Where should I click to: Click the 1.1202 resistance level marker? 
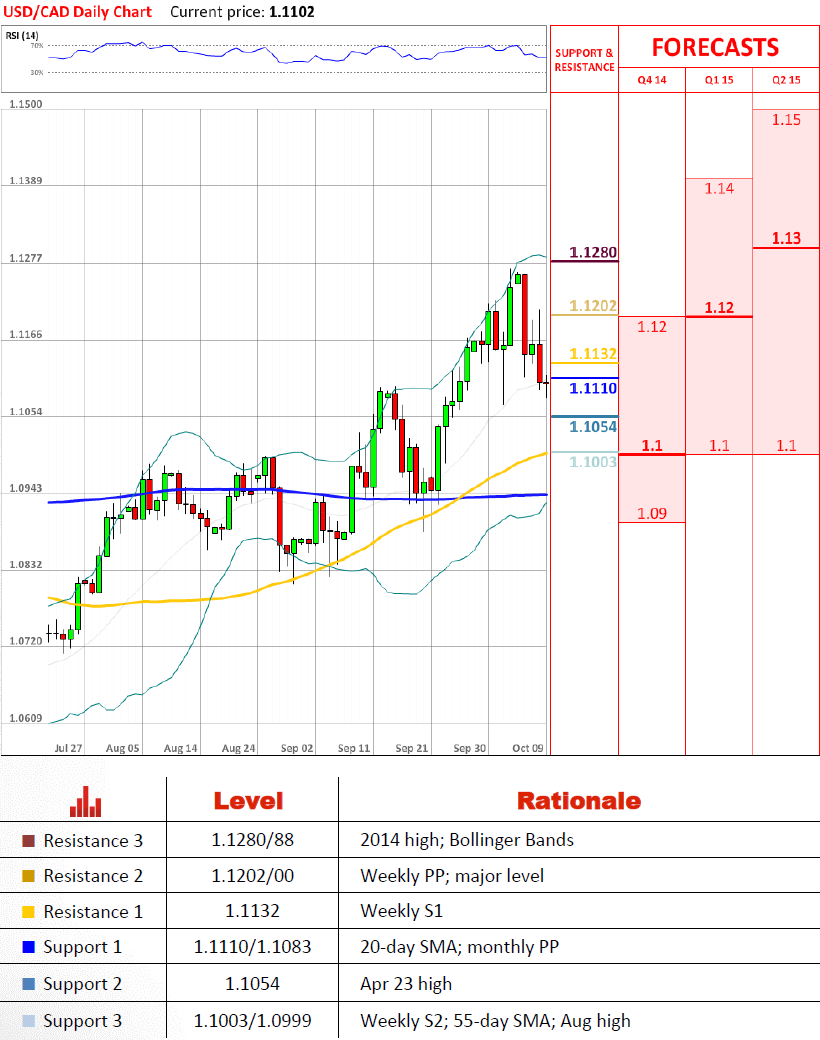point(593,306)
